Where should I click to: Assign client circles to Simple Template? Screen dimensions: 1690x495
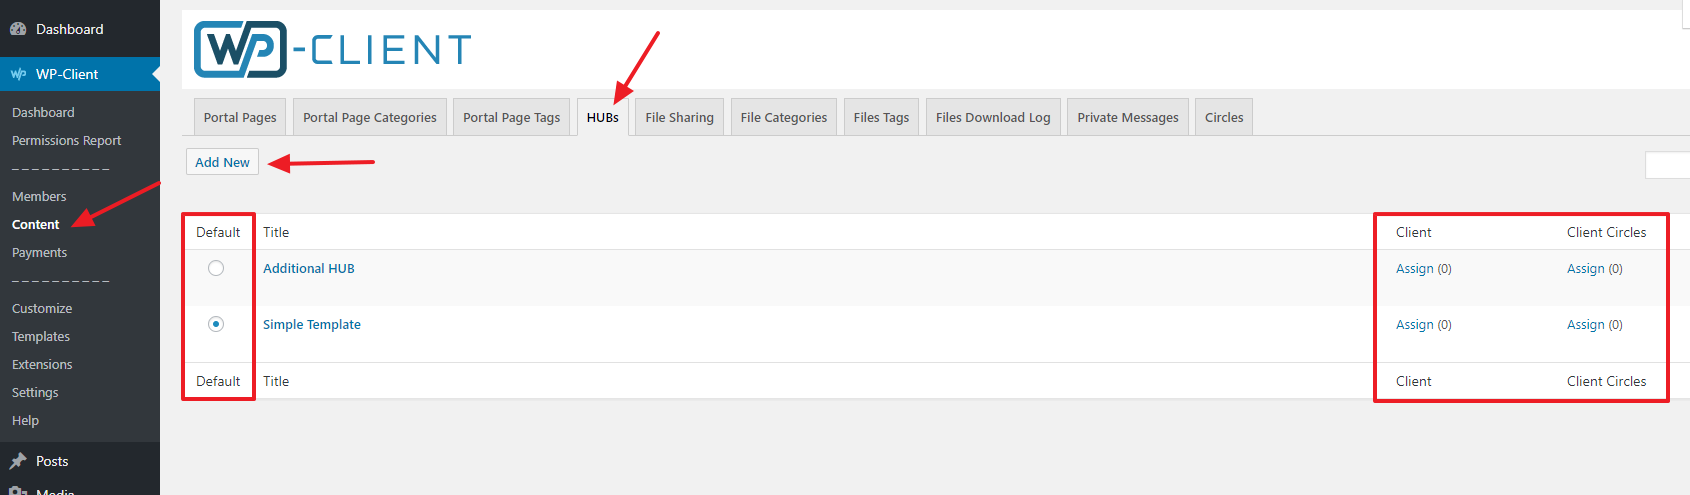[x=1586, y=324]
